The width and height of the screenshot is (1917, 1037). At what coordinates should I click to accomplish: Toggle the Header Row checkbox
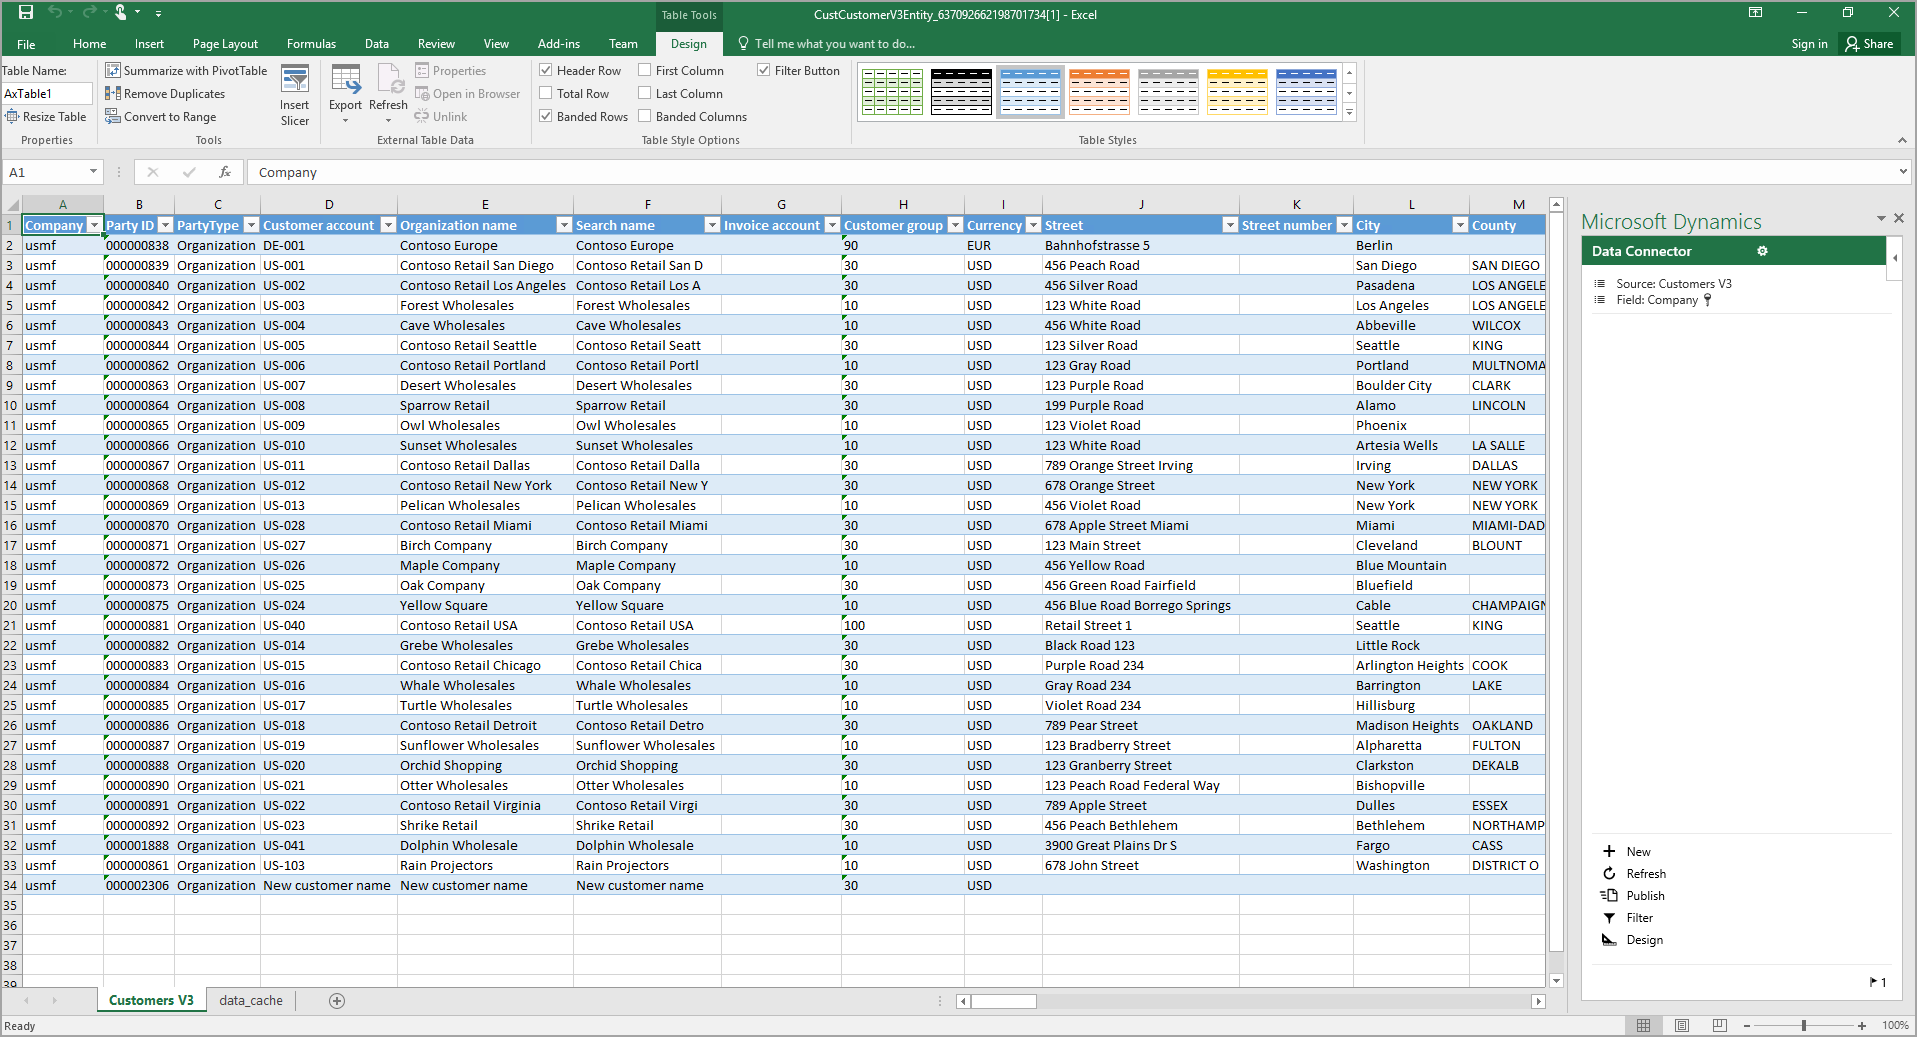coord(546,70)
